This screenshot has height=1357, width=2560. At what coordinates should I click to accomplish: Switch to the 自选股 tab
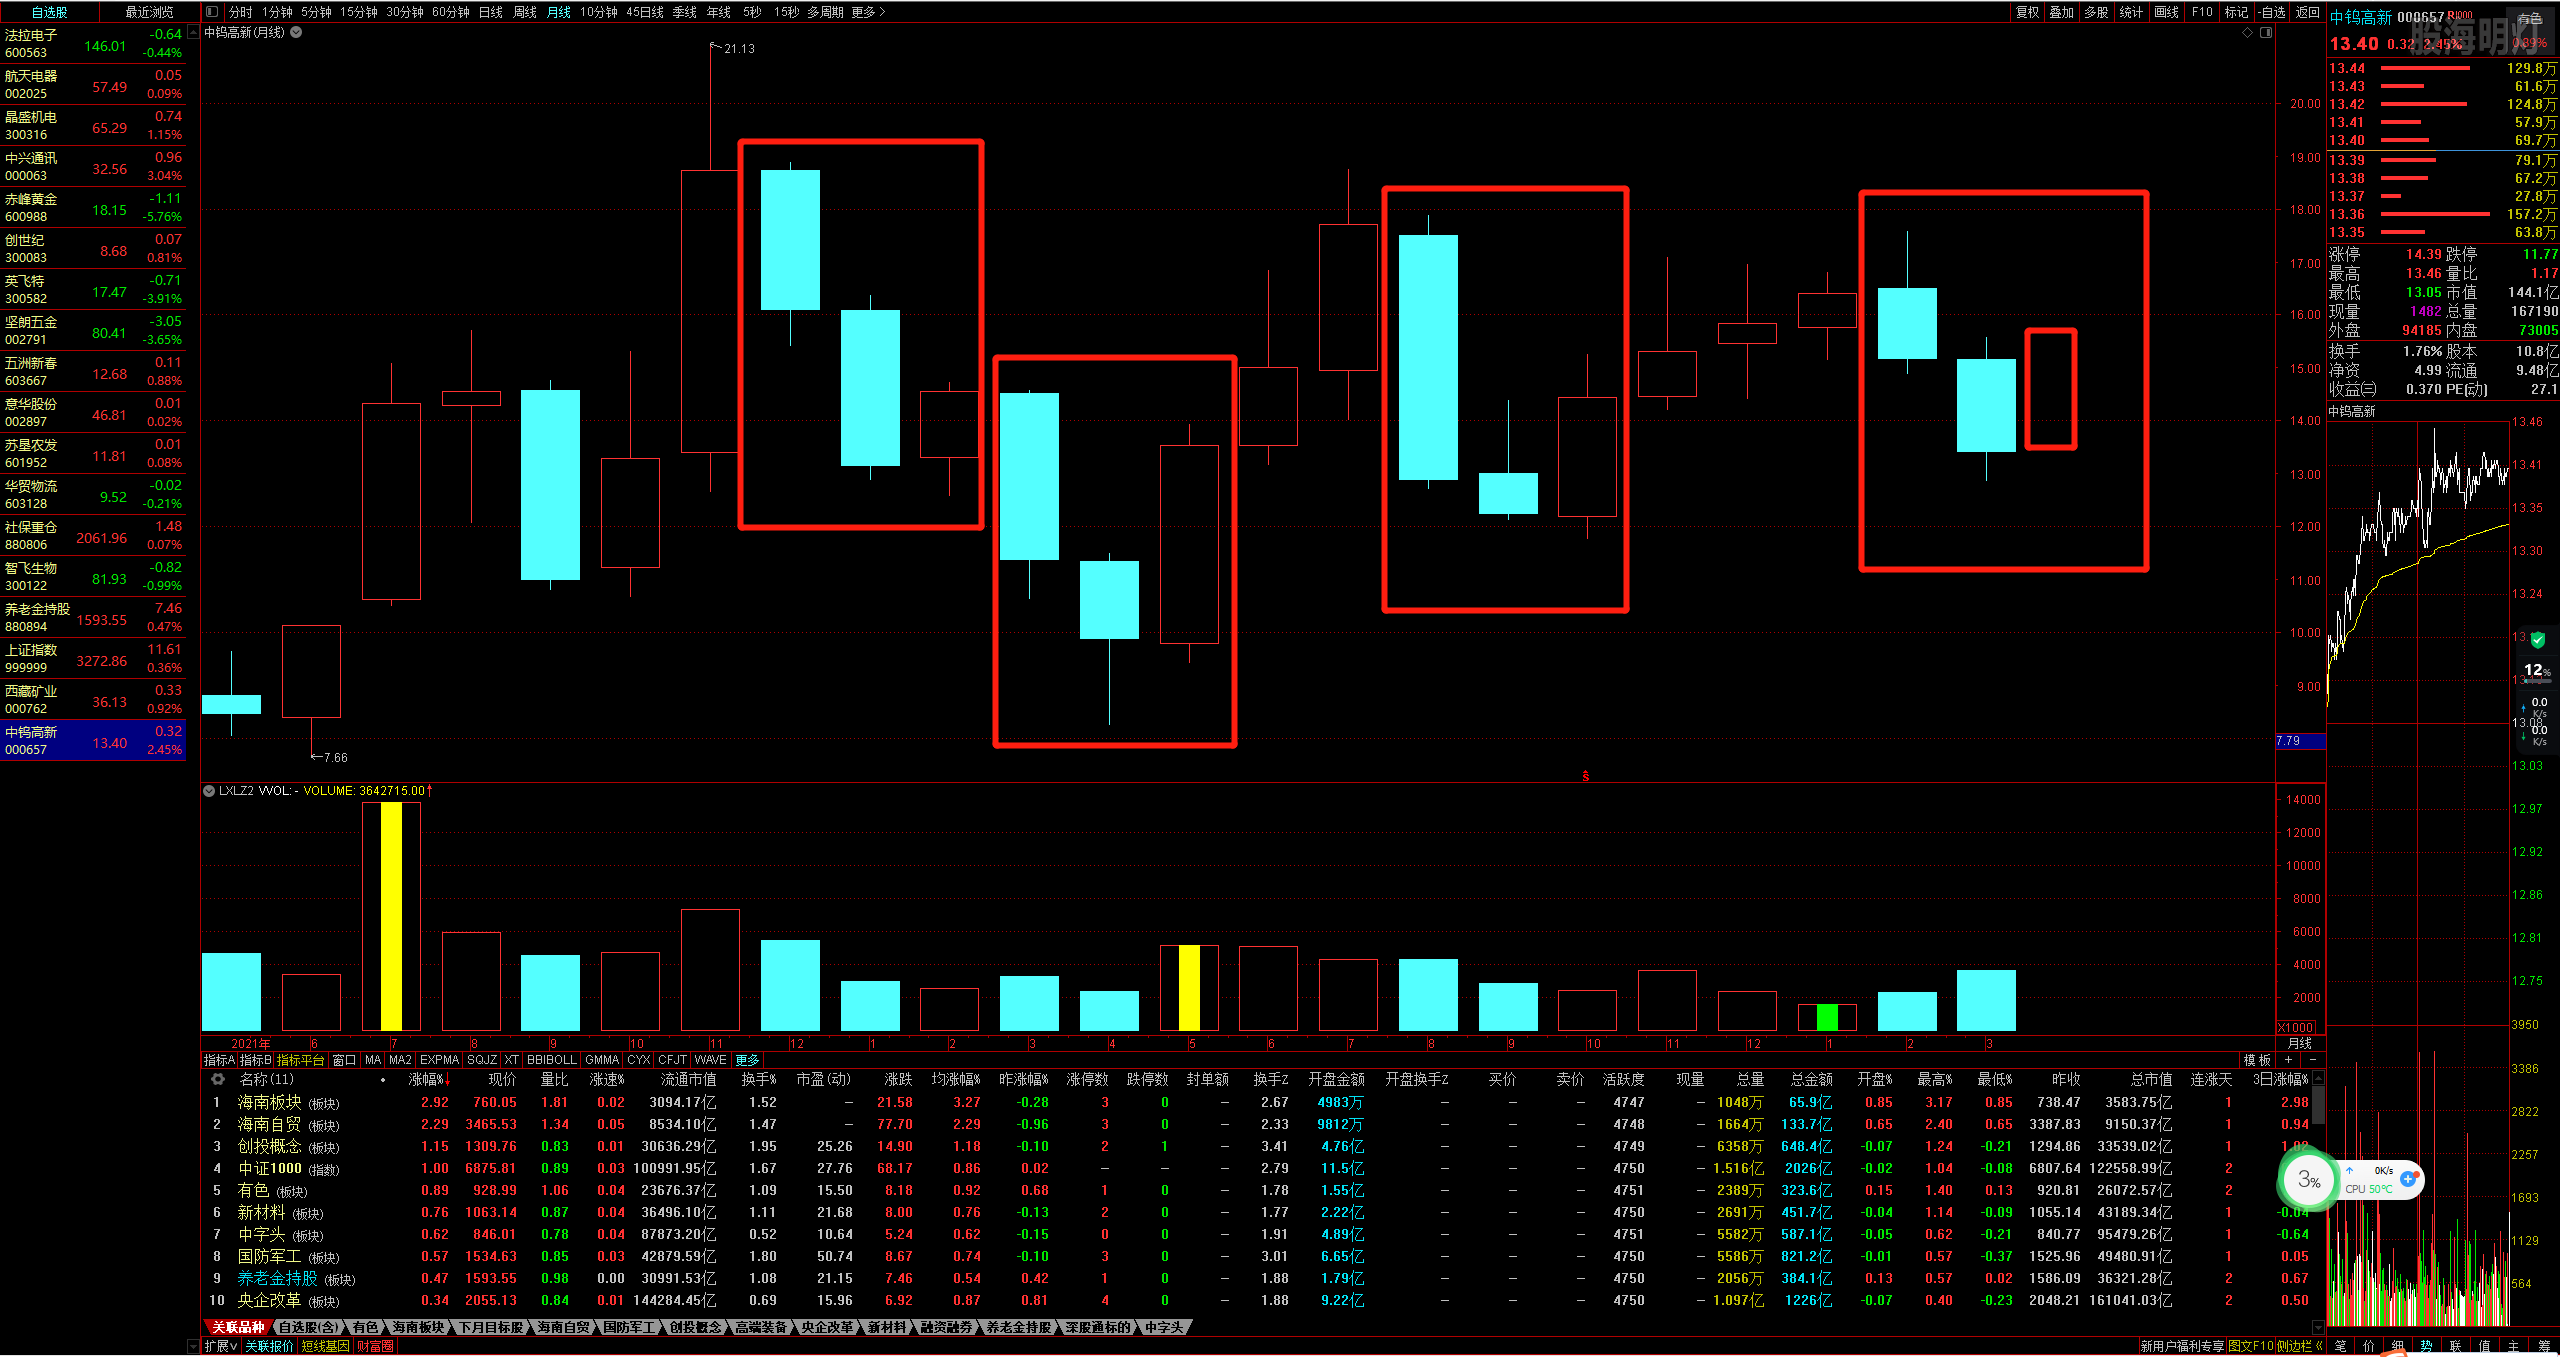pos(50,12)
